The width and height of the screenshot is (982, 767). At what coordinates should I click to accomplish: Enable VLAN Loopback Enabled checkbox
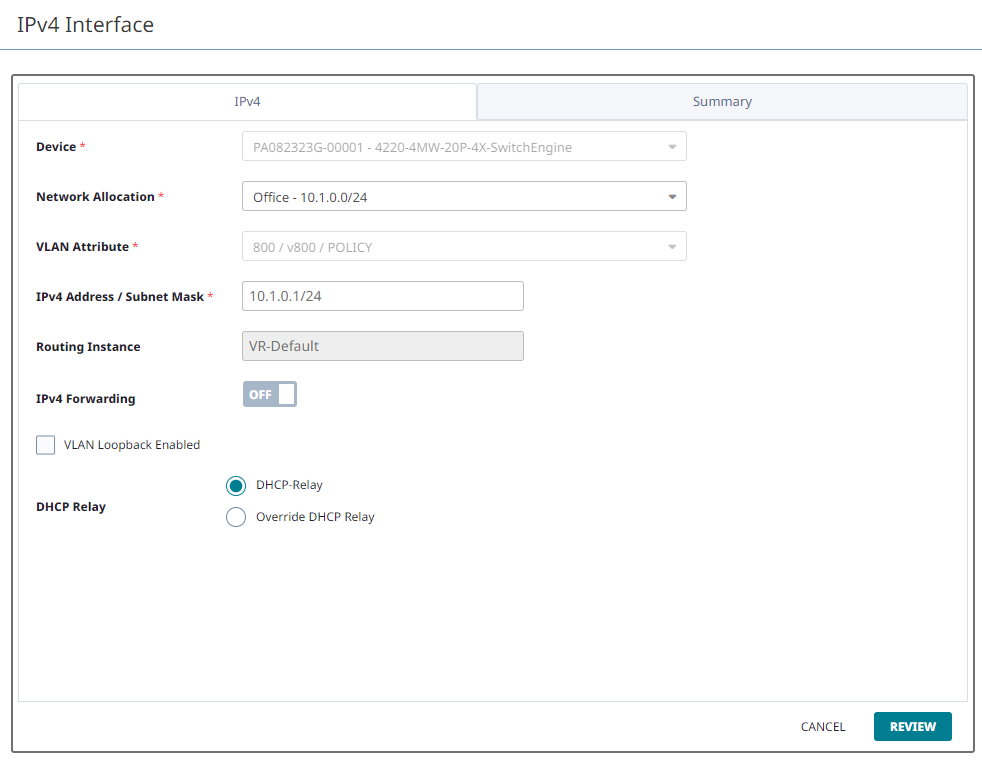click(45, 444)
